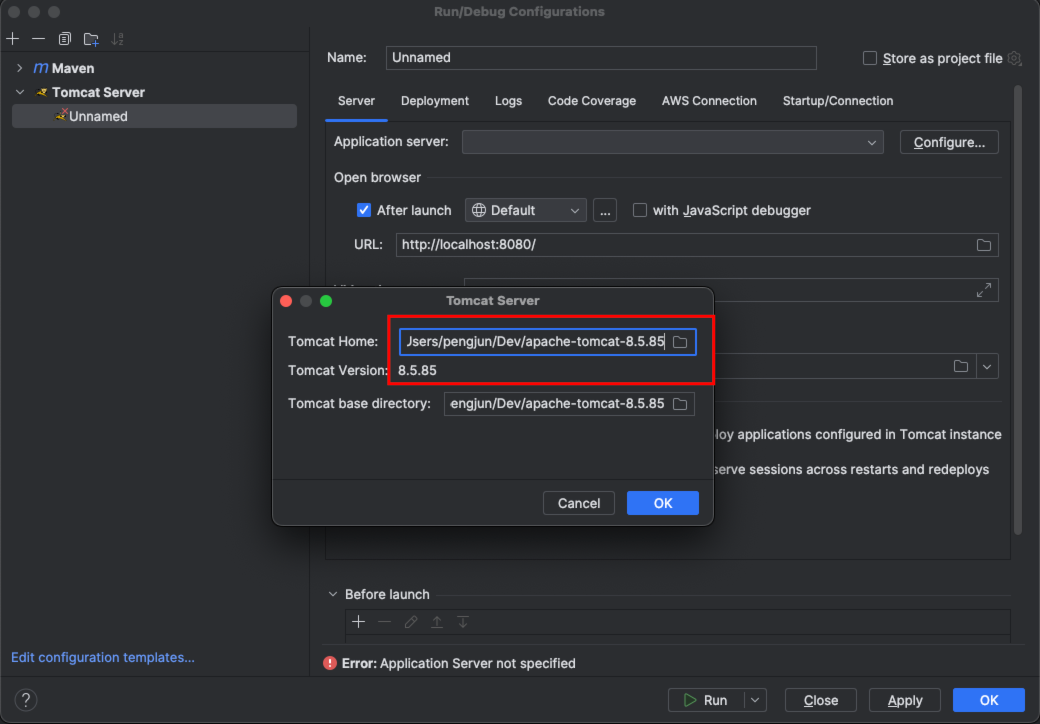Click the vertical scrollbar of settings panel

1018,310
